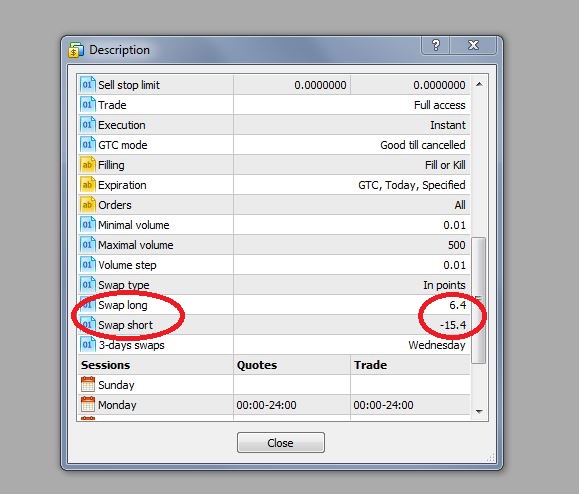Click the Maximal volume row

coord(274,245)
